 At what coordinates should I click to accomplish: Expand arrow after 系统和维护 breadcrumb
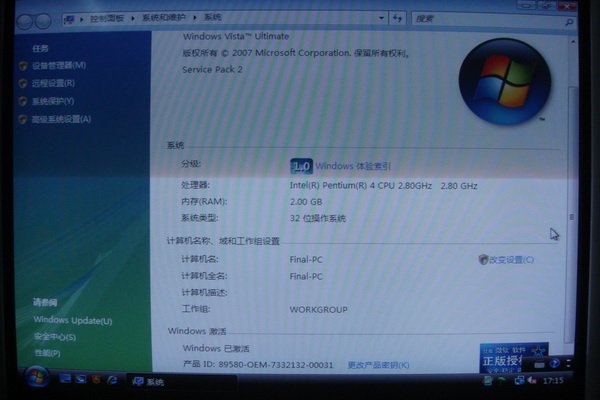tap(195, 18)
